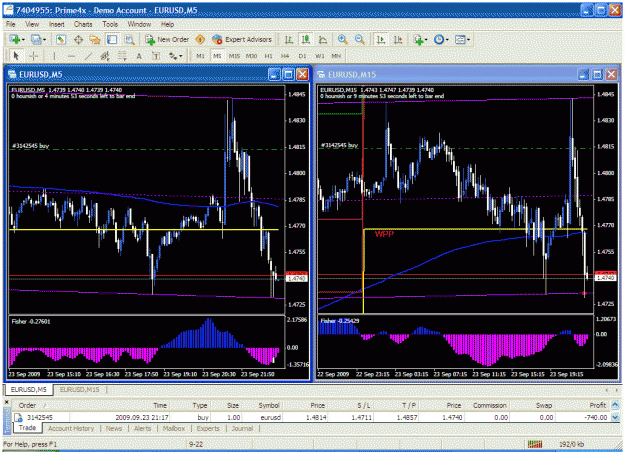Select order 3142545 row in Trade list
This screenshot has height=452, width=625.
pos(311,417)
